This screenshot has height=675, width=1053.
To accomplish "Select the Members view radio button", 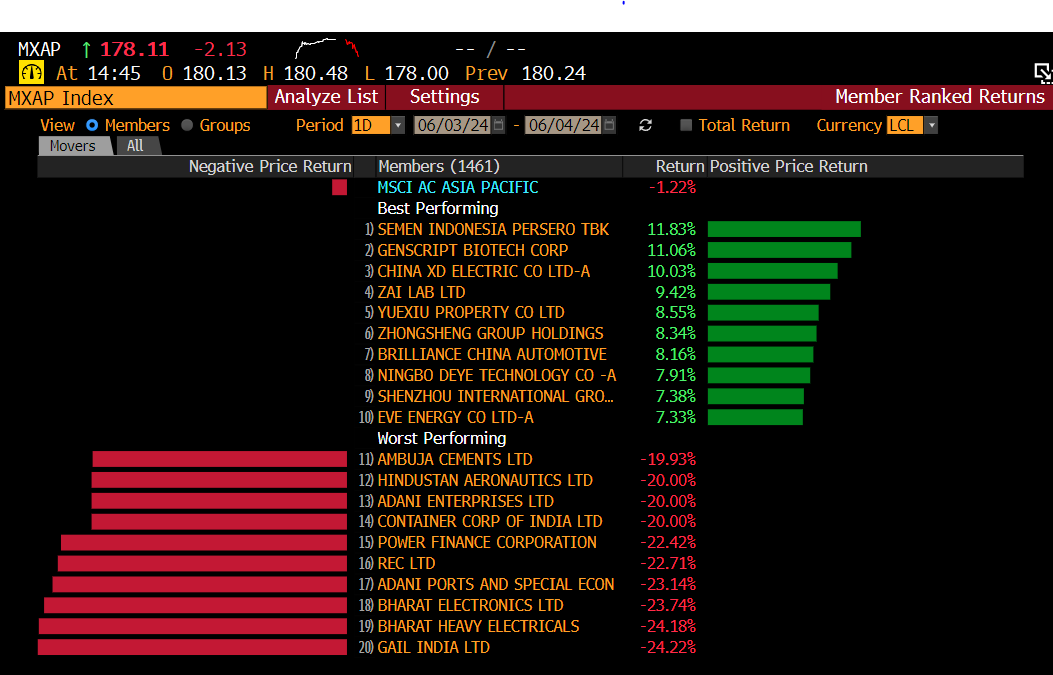I will coord(92,125).
